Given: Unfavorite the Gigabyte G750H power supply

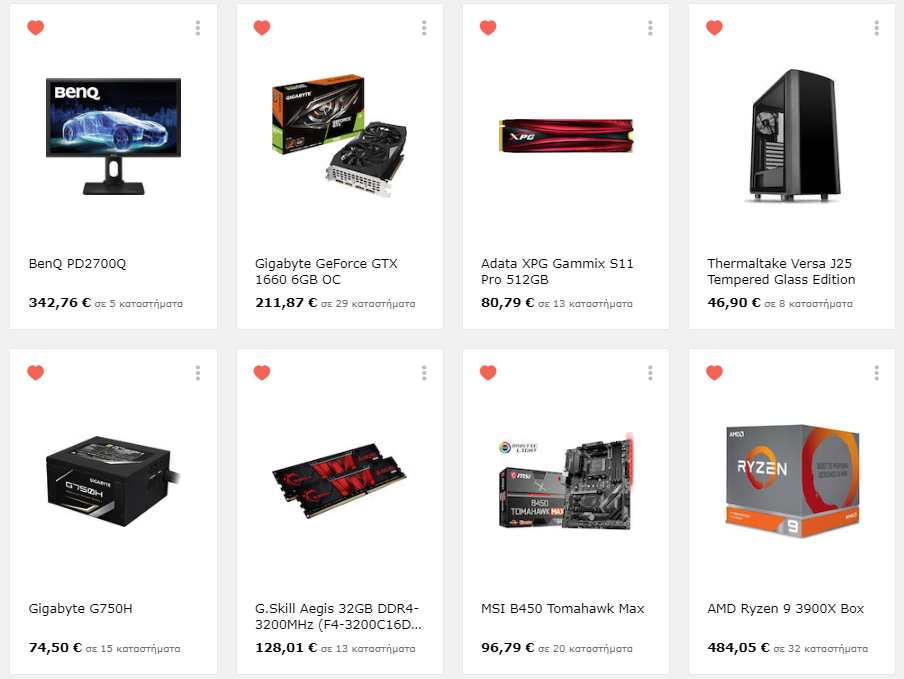Looking at the screenshot, I should tap(36, 373).
